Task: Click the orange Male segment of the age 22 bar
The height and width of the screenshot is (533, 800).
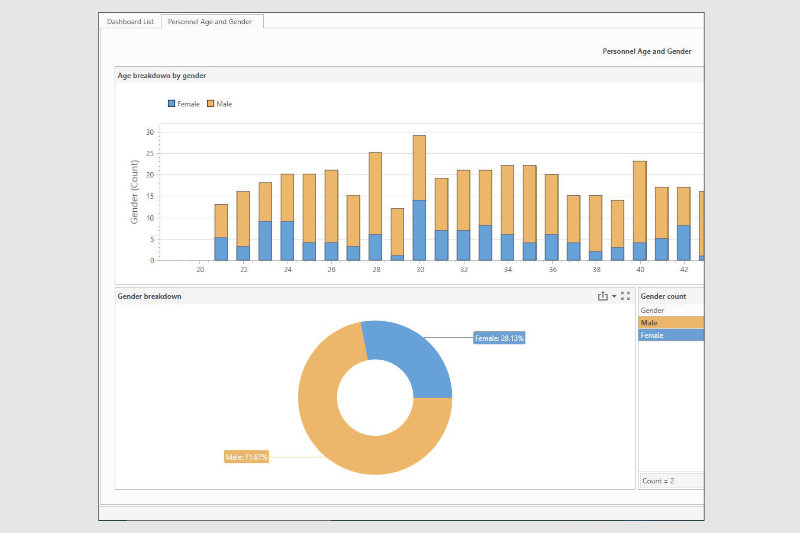Action: tap(243, 219)
